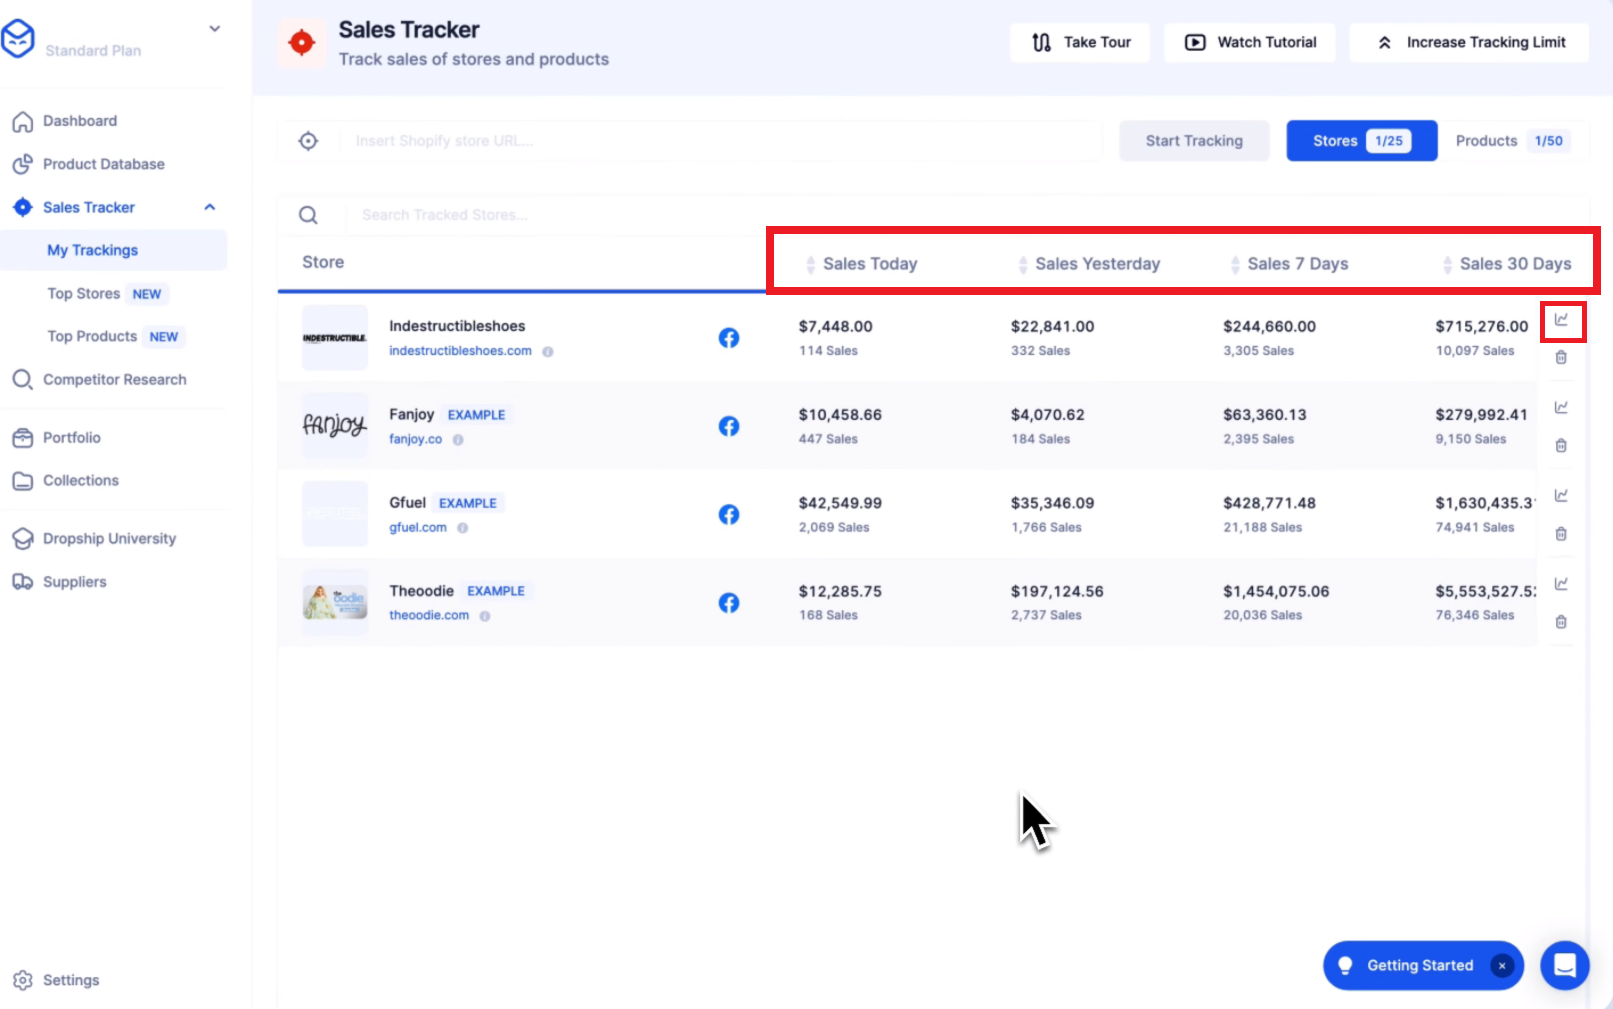Click the Take Tour button

point(1080,42)
